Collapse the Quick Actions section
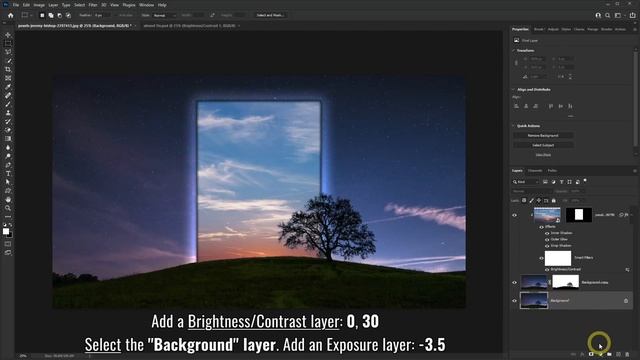The width and height of the screenshot is (640, 360). (514, 126)
